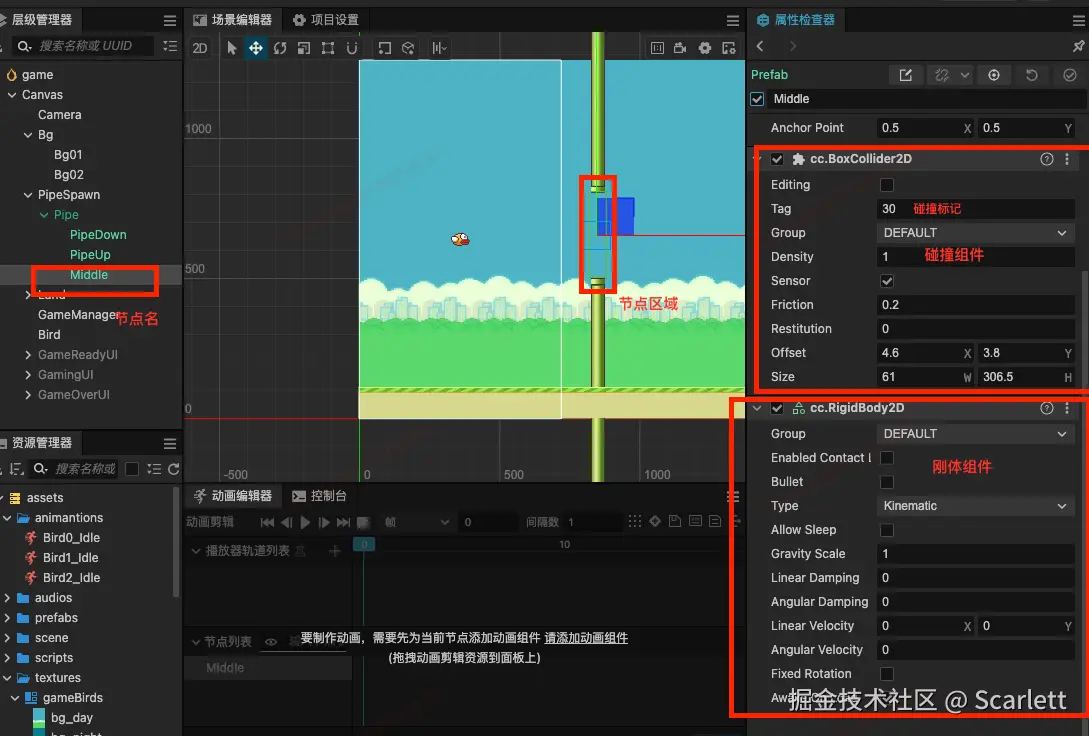Click the scene camera icon

681,48
